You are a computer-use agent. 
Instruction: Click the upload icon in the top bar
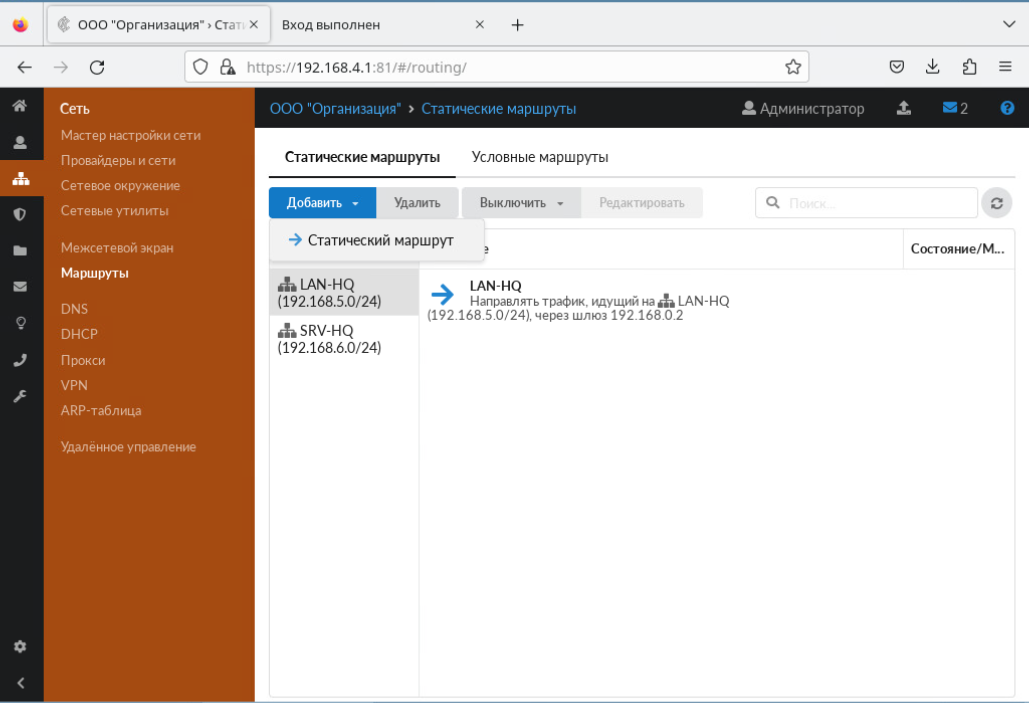tap(903, 107)
